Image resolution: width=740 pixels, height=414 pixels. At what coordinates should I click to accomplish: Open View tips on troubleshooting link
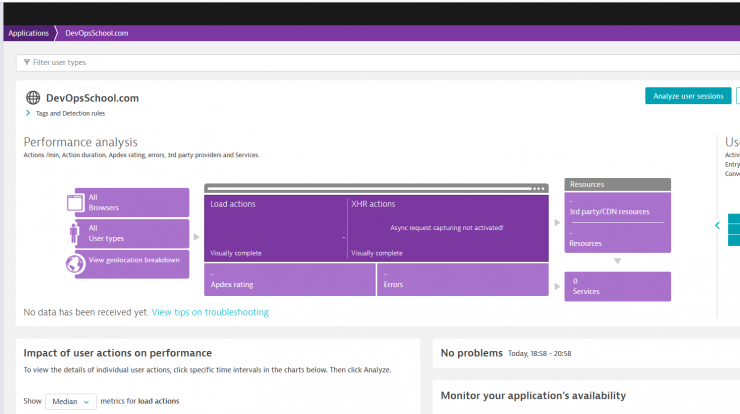(210, 312)
